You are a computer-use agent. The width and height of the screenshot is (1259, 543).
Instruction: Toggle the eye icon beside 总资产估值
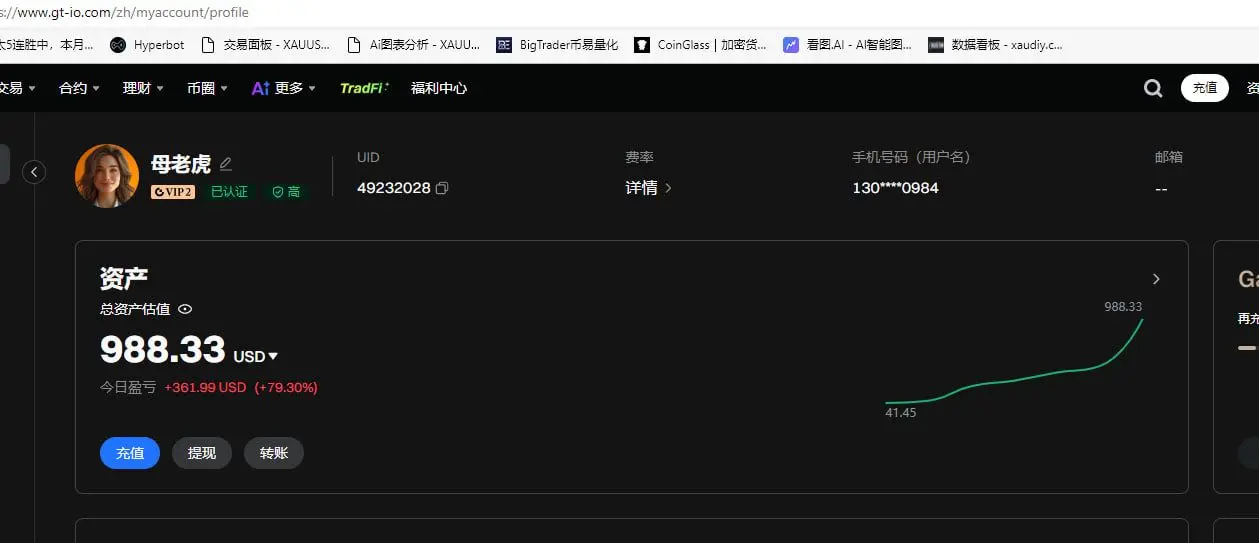pyautogui.click(x=185, y=309)
